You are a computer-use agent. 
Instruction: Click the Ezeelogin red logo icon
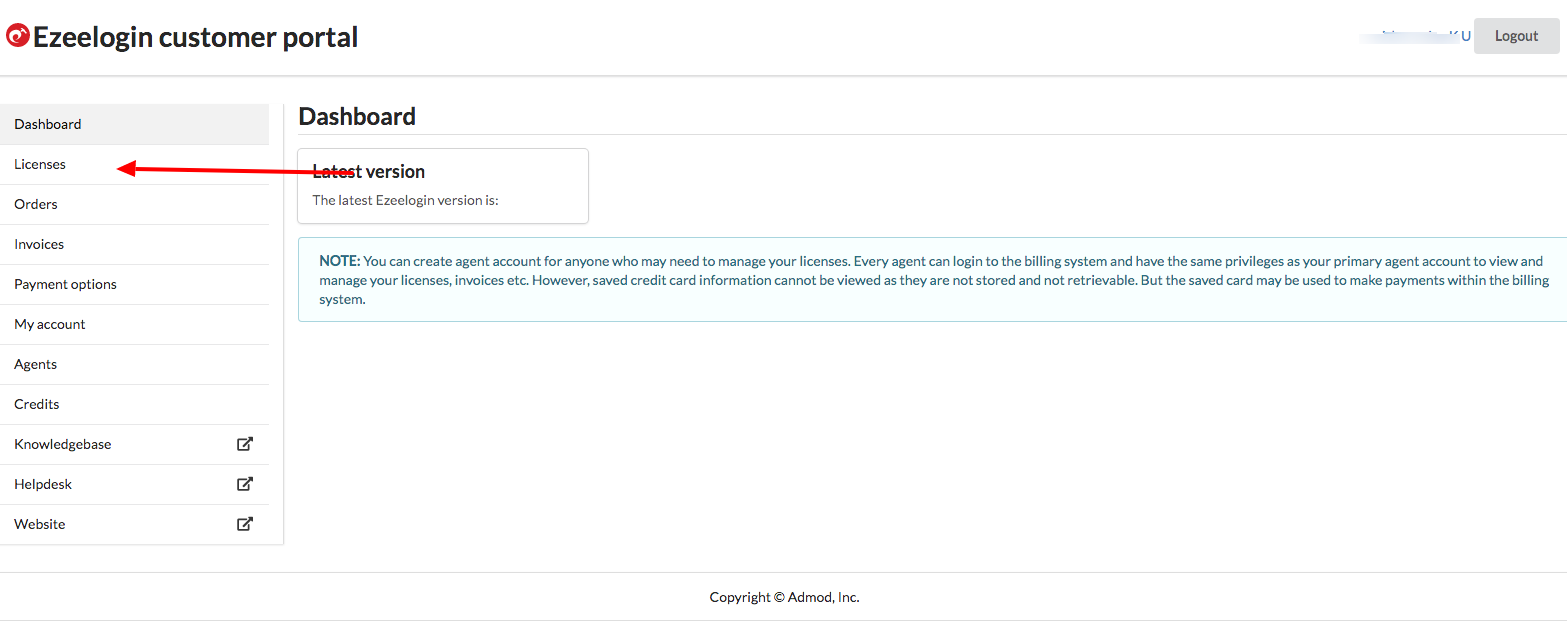pos(18,37)
